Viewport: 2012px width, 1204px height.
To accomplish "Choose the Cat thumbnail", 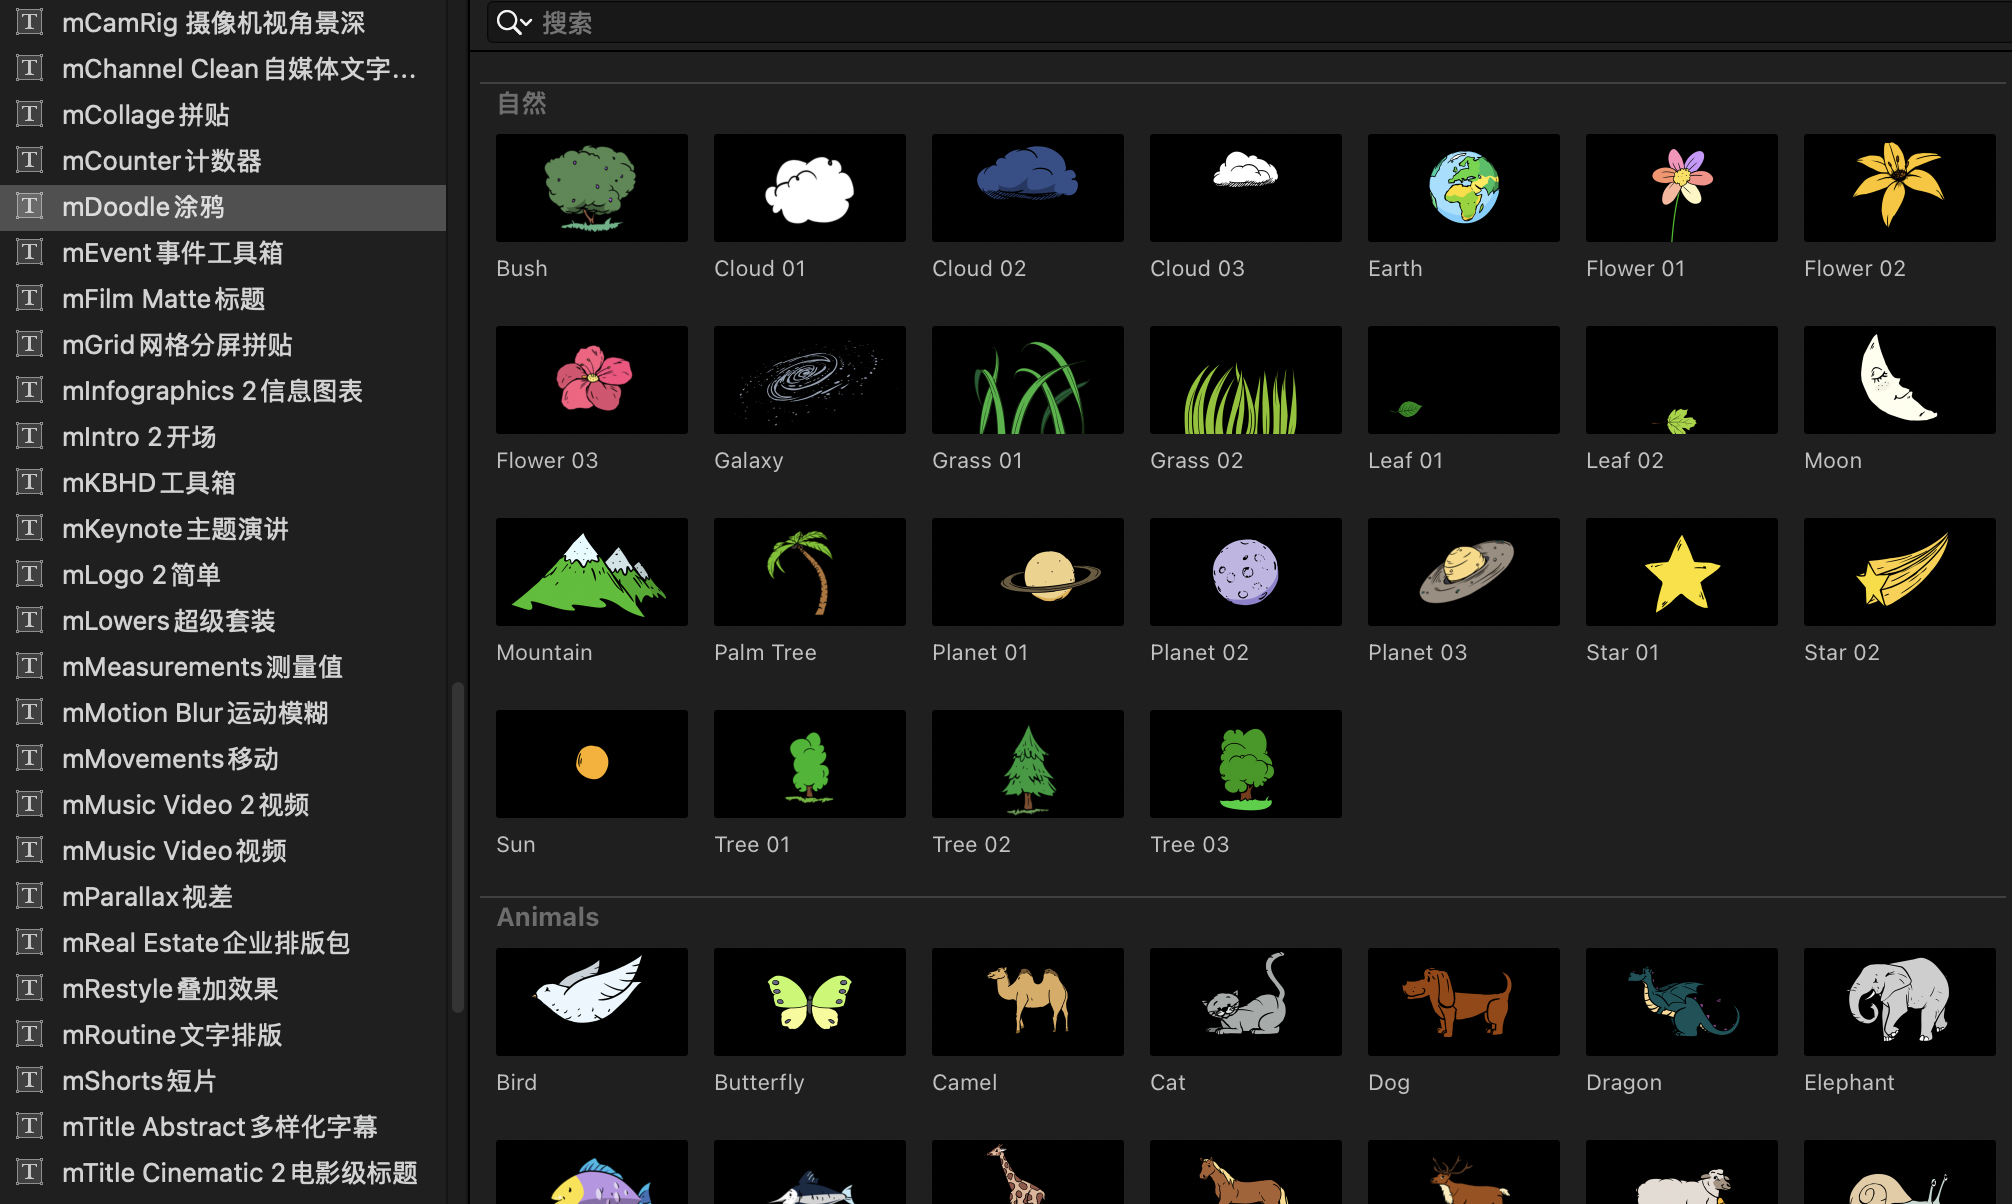I will coord(1246,1002).
